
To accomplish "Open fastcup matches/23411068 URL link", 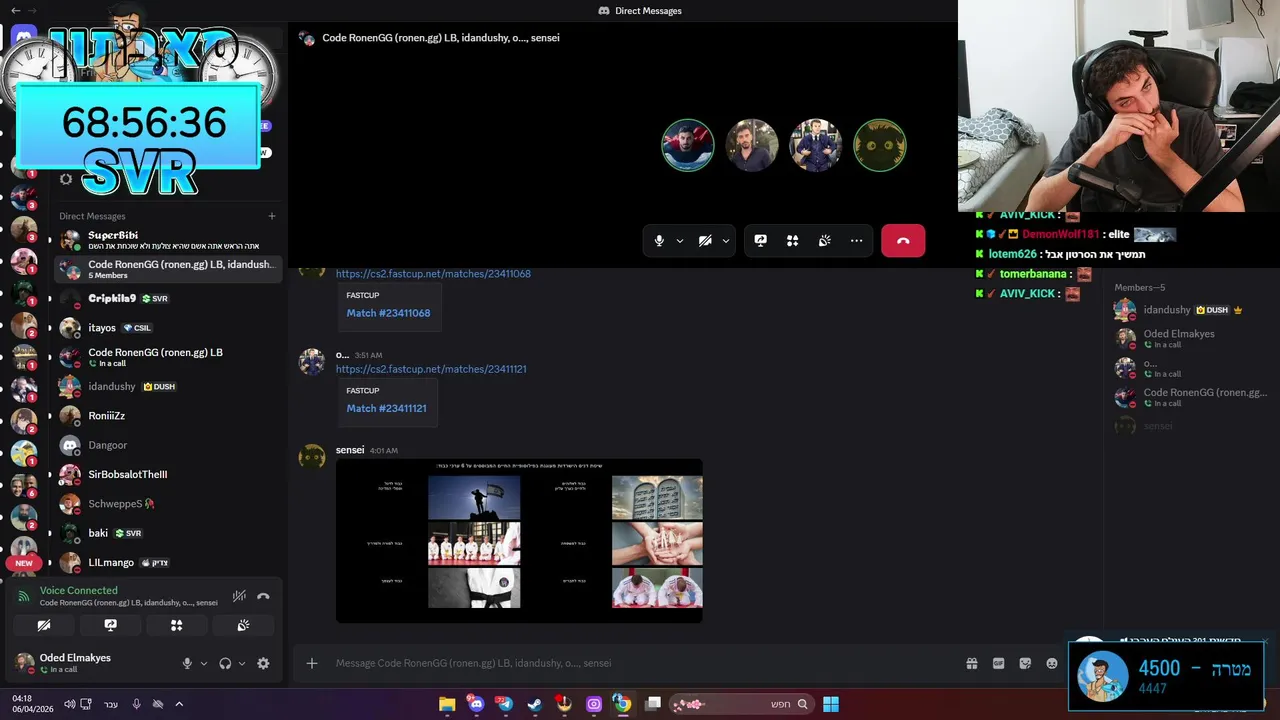I will [x=433, y=274].
